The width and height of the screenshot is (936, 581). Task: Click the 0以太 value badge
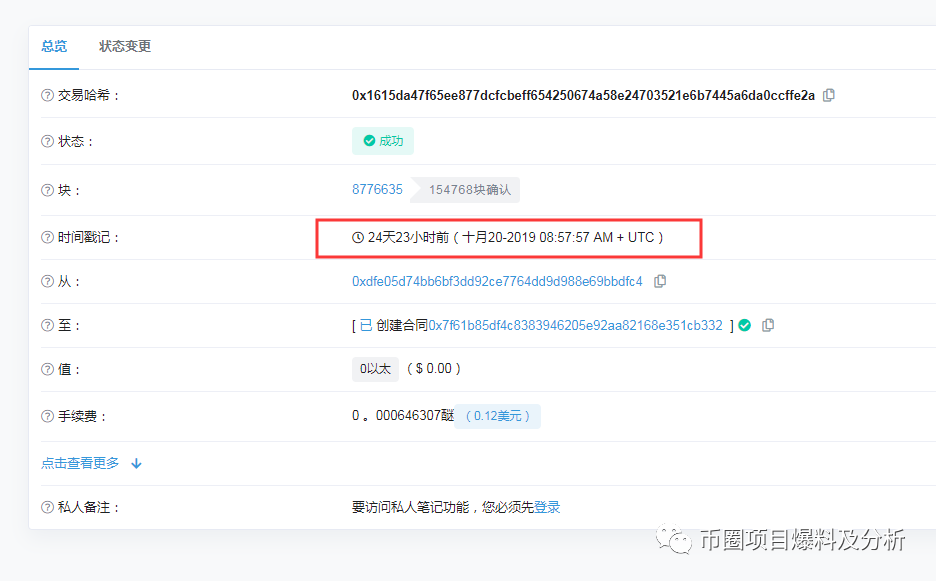(x=375, y=369)
